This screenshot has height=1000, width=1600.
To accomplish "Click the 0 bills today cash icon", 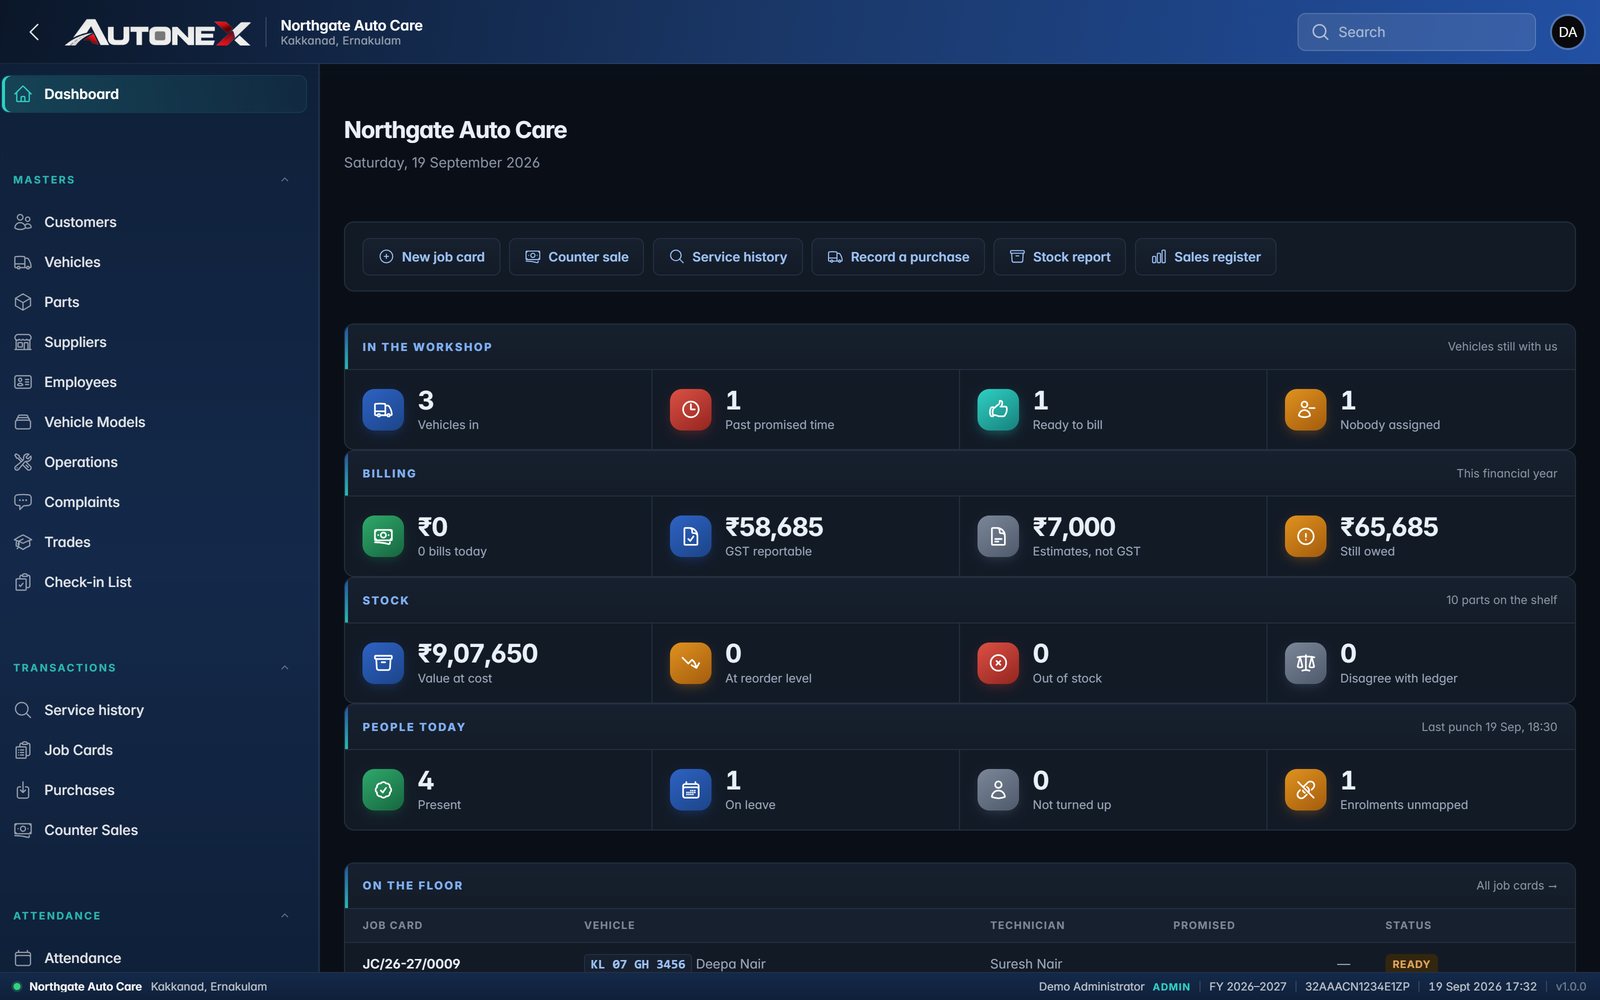I will 383,537.
